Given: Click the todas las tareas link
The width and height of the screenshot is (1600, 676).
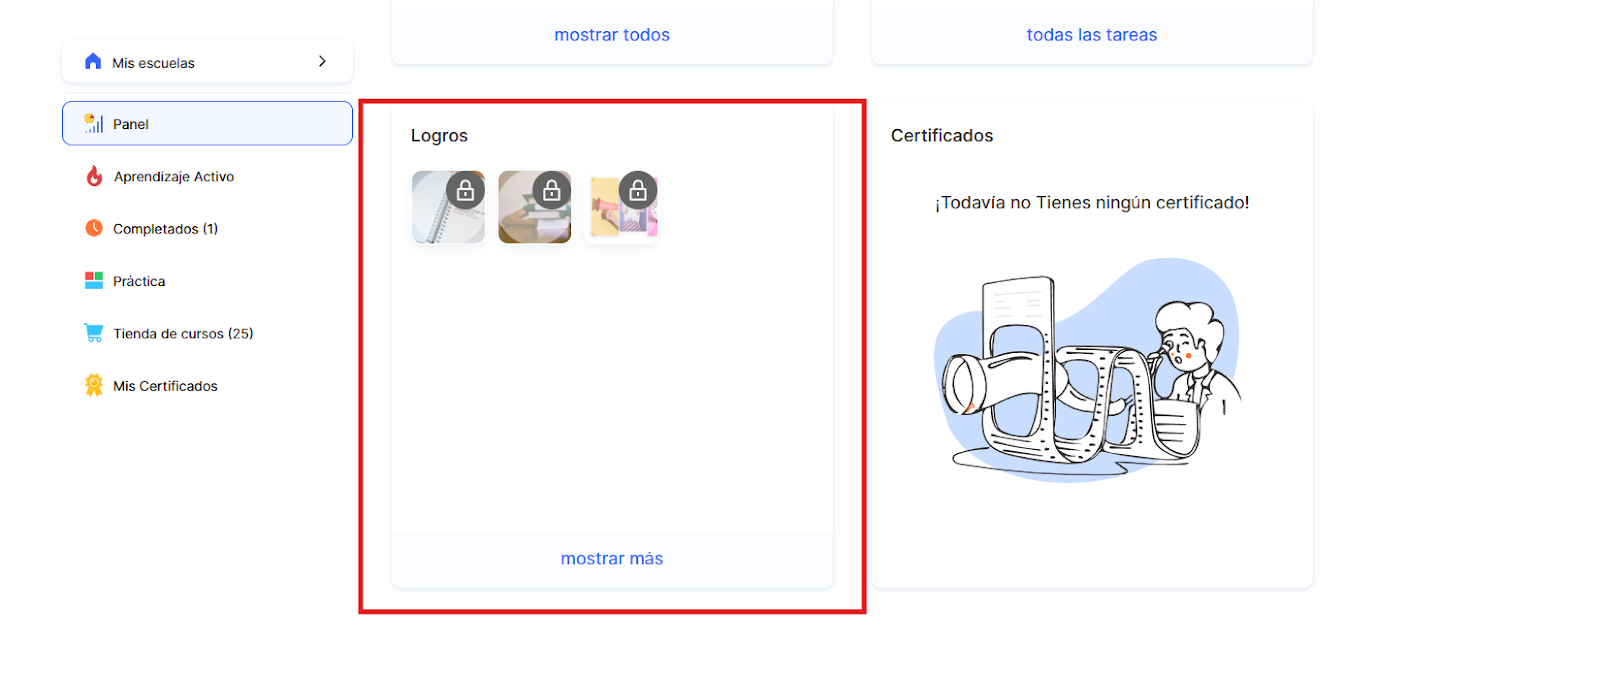Looking at the screenshot, I should click(1092, 35).
